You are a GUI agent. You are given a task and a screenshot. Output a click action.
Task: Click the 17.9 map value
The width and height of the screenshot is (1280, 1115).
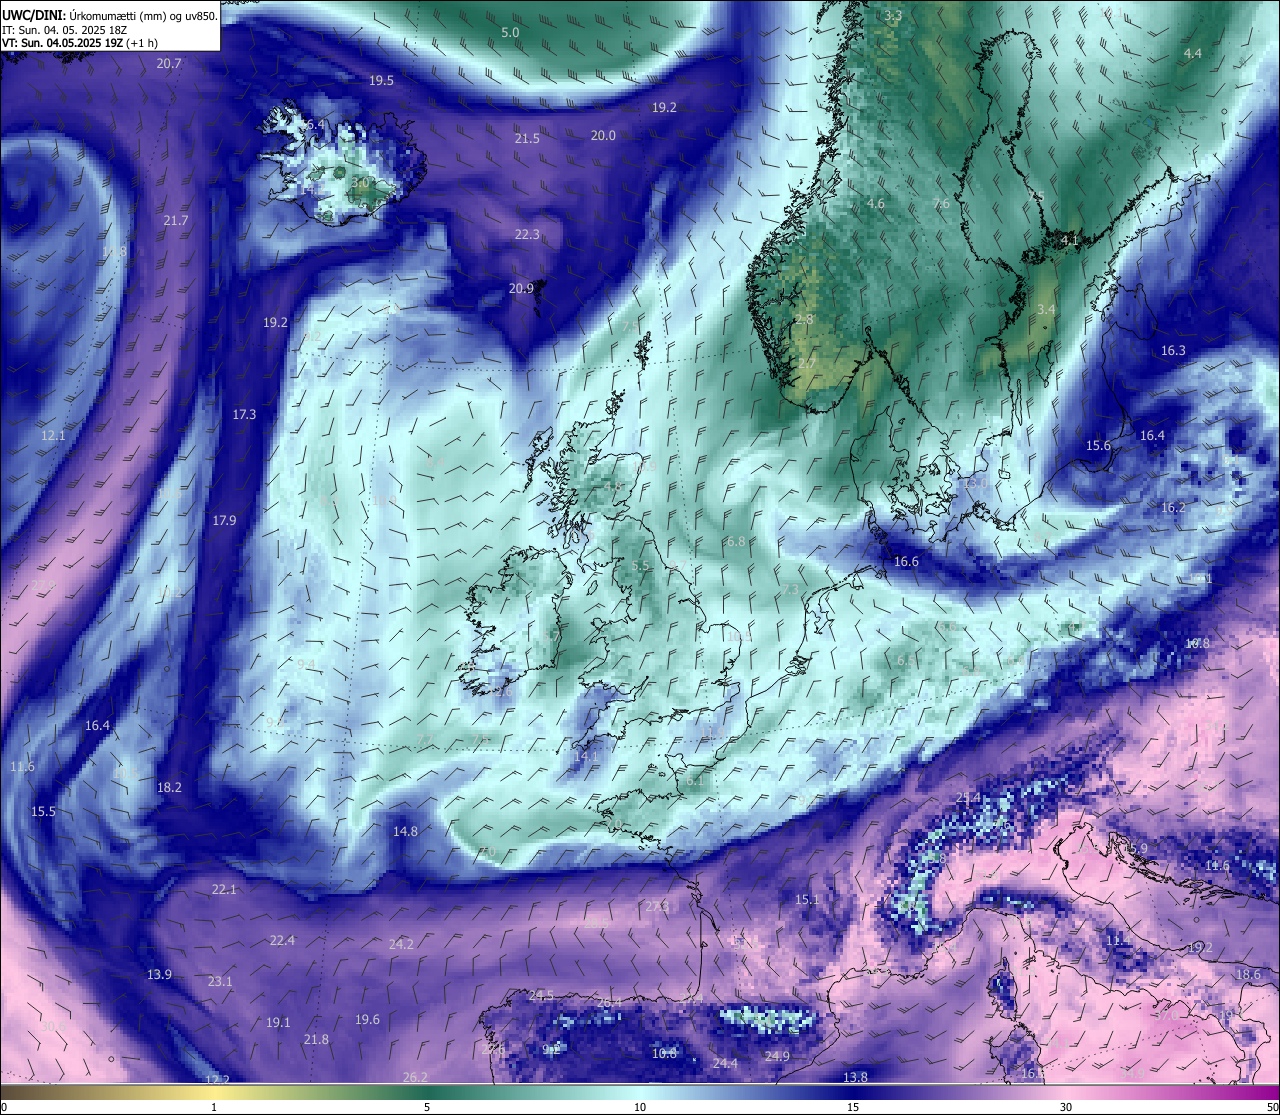(224, 520)
